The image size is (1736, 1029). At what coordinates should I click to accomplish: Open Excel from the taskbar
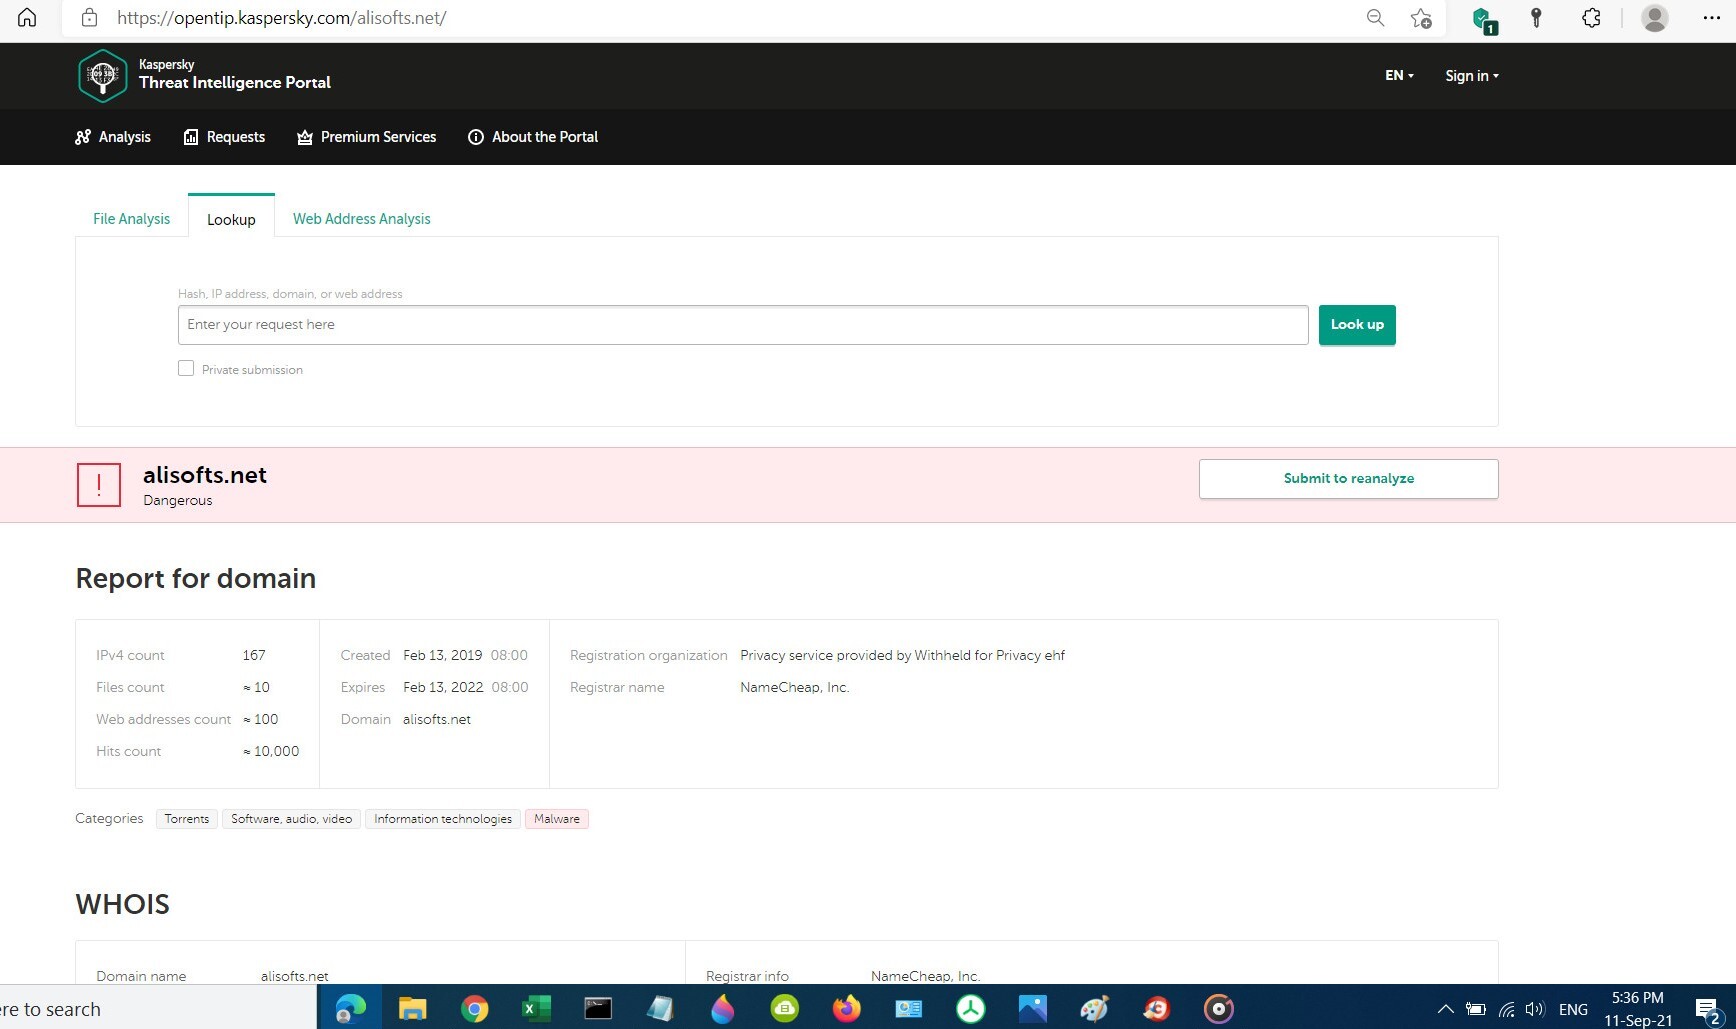(x=536, y=1008)
